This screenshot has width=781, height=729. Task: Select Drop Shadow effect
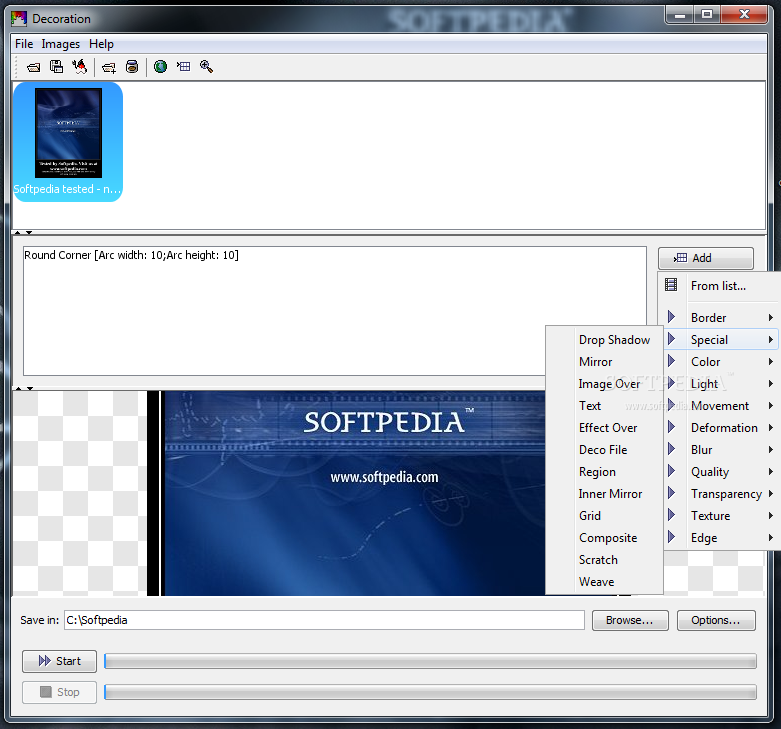click(x=605, y=340)
